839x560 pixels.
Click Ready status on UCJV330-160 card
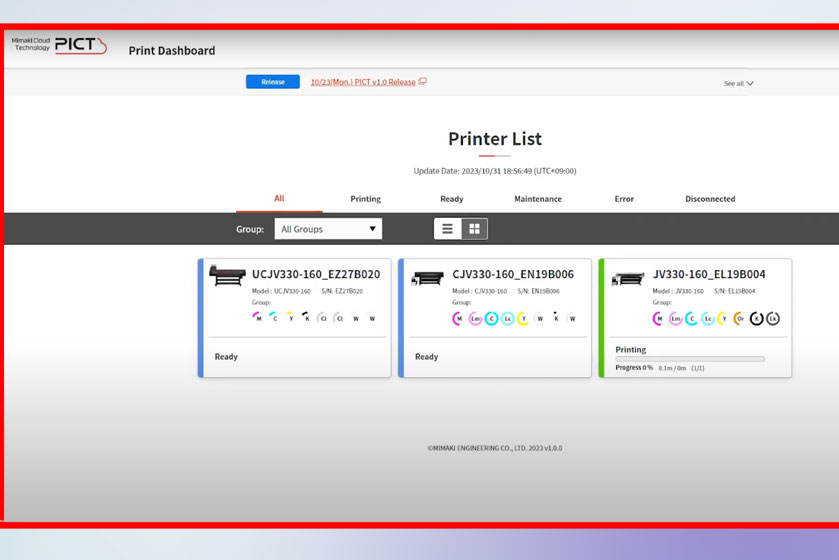(x=226, y=357)
